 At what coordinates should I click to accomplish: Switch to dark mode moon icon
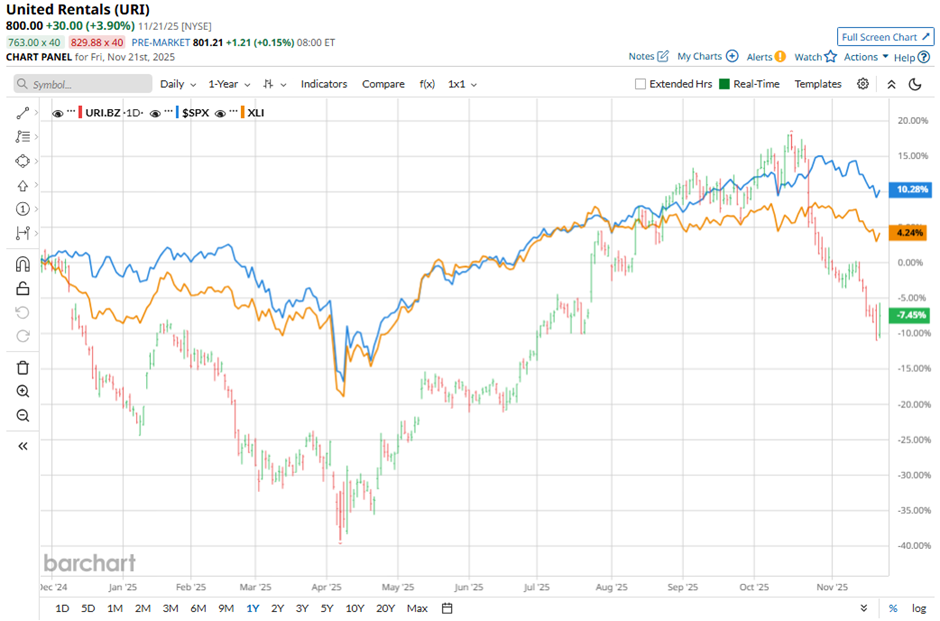(x=915, y=84)
